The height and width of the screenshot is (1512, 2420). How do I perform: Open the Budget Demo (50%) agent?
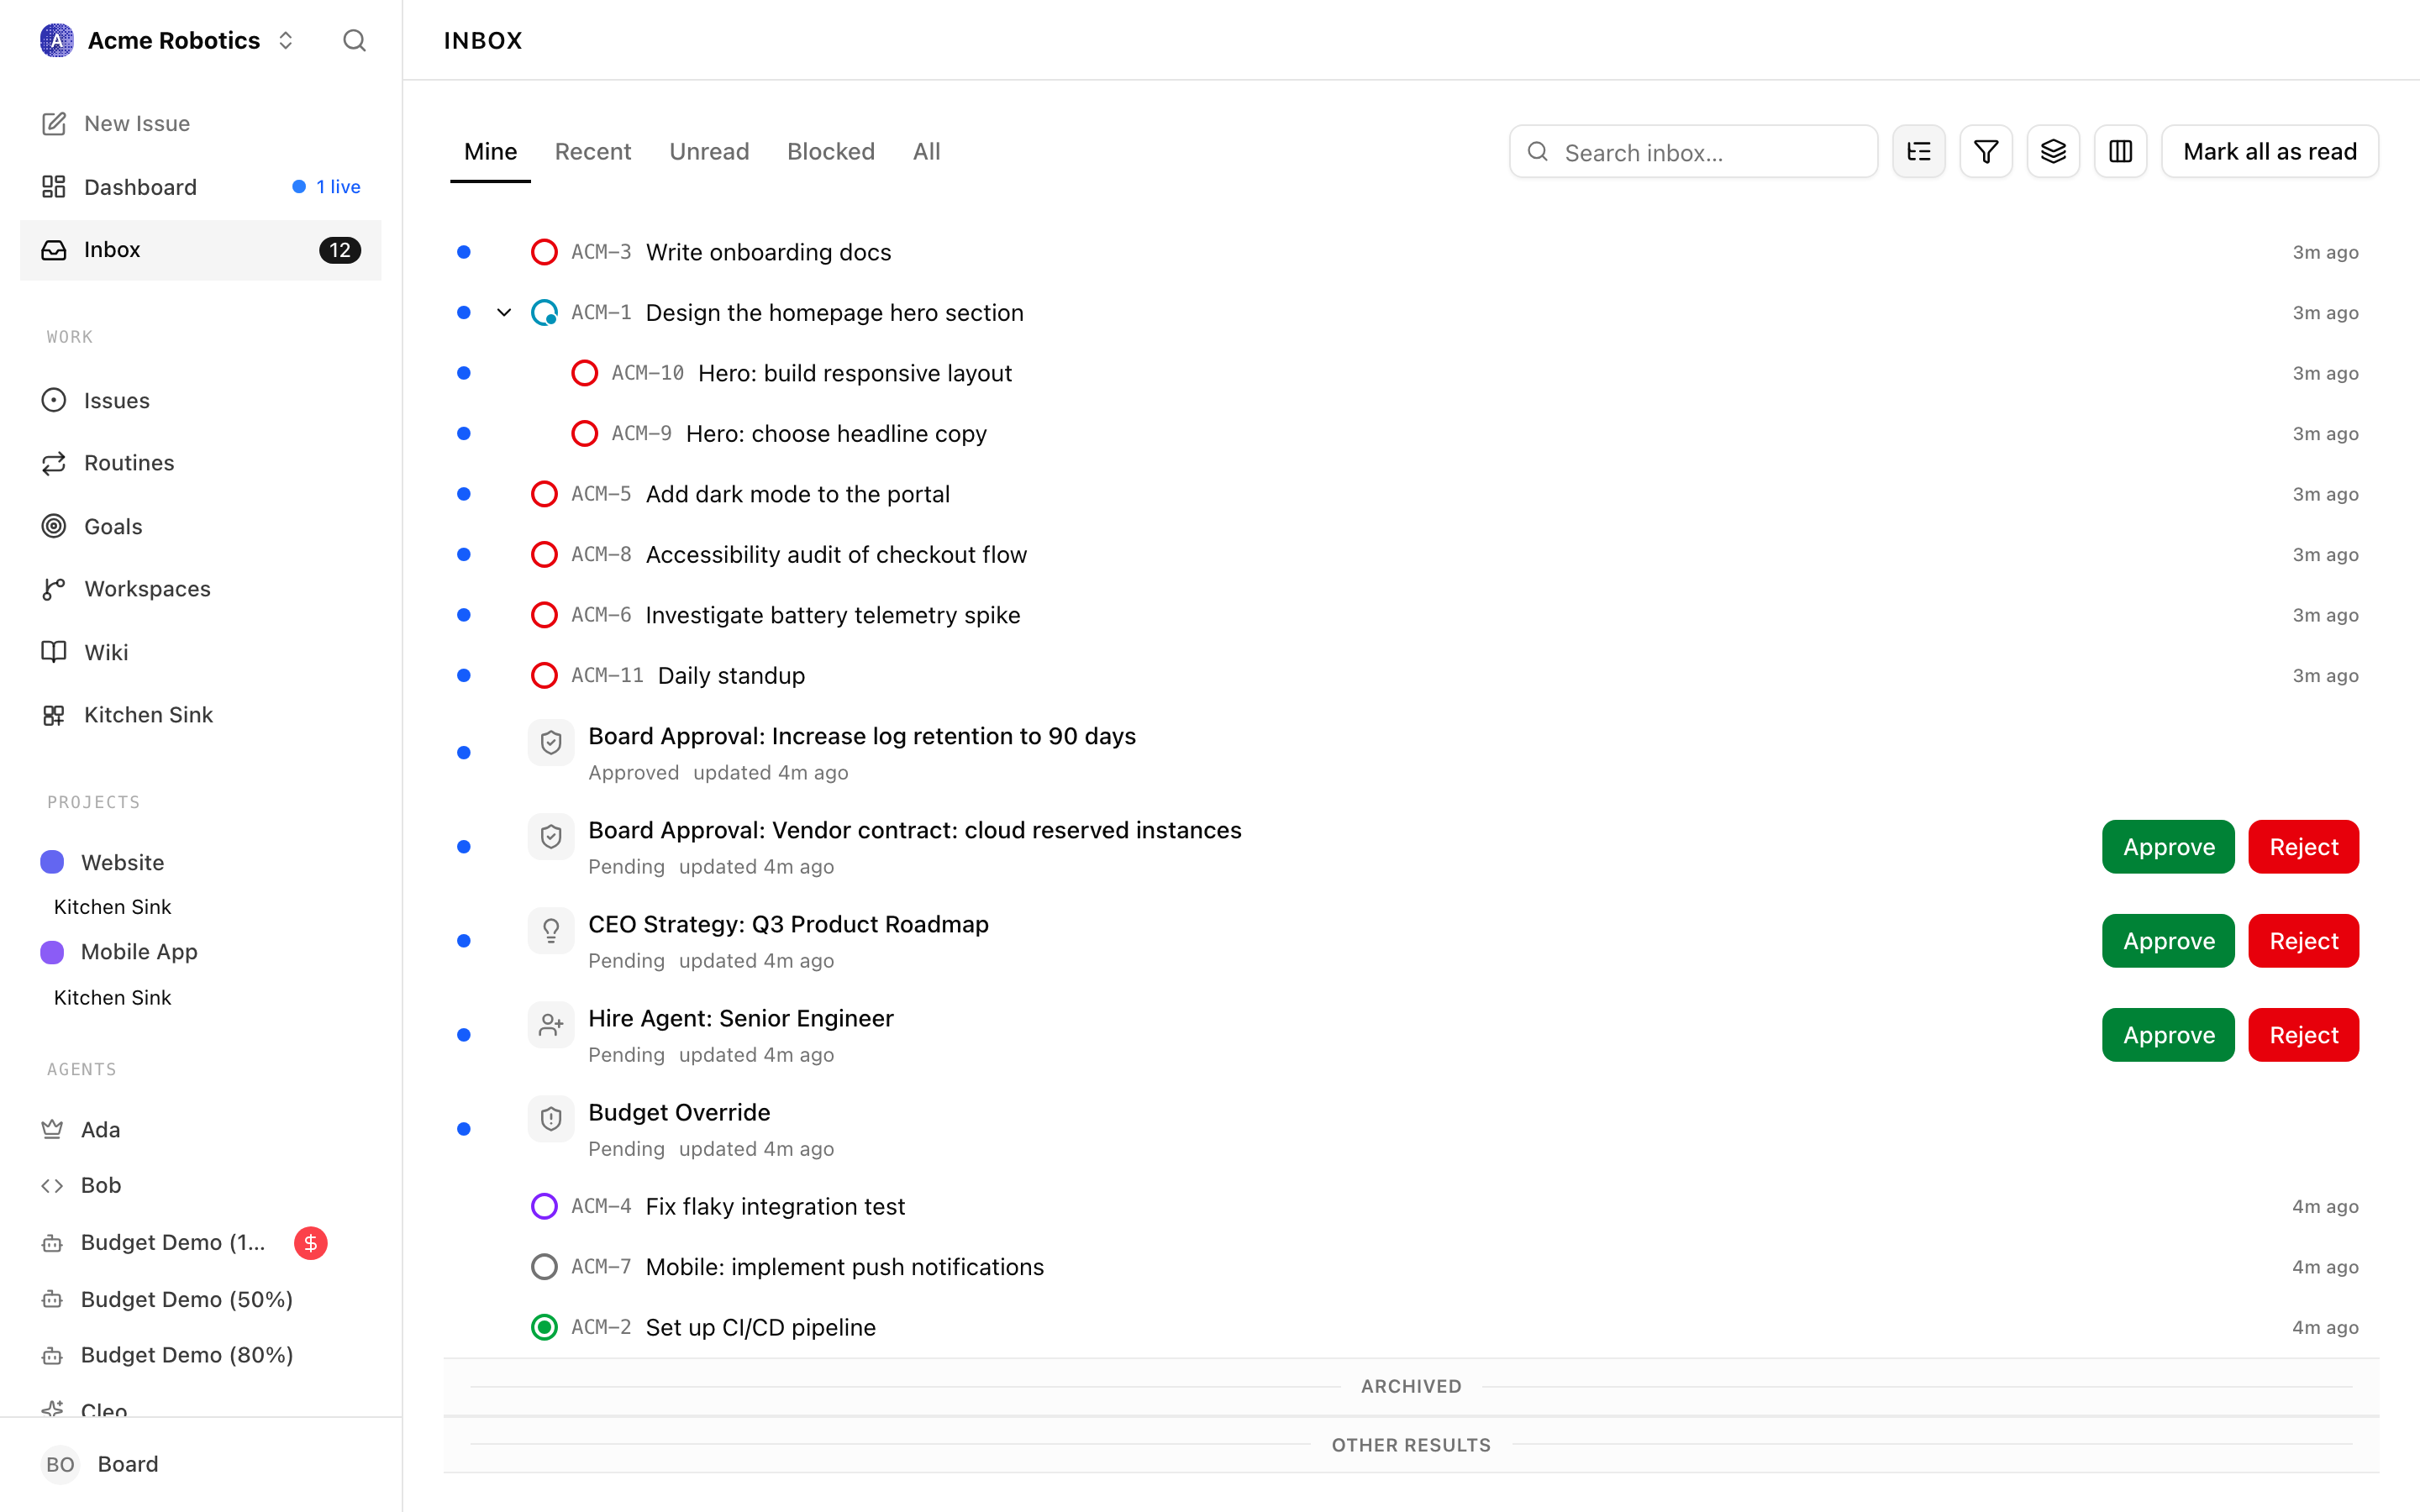click(x=200, y=1299)
